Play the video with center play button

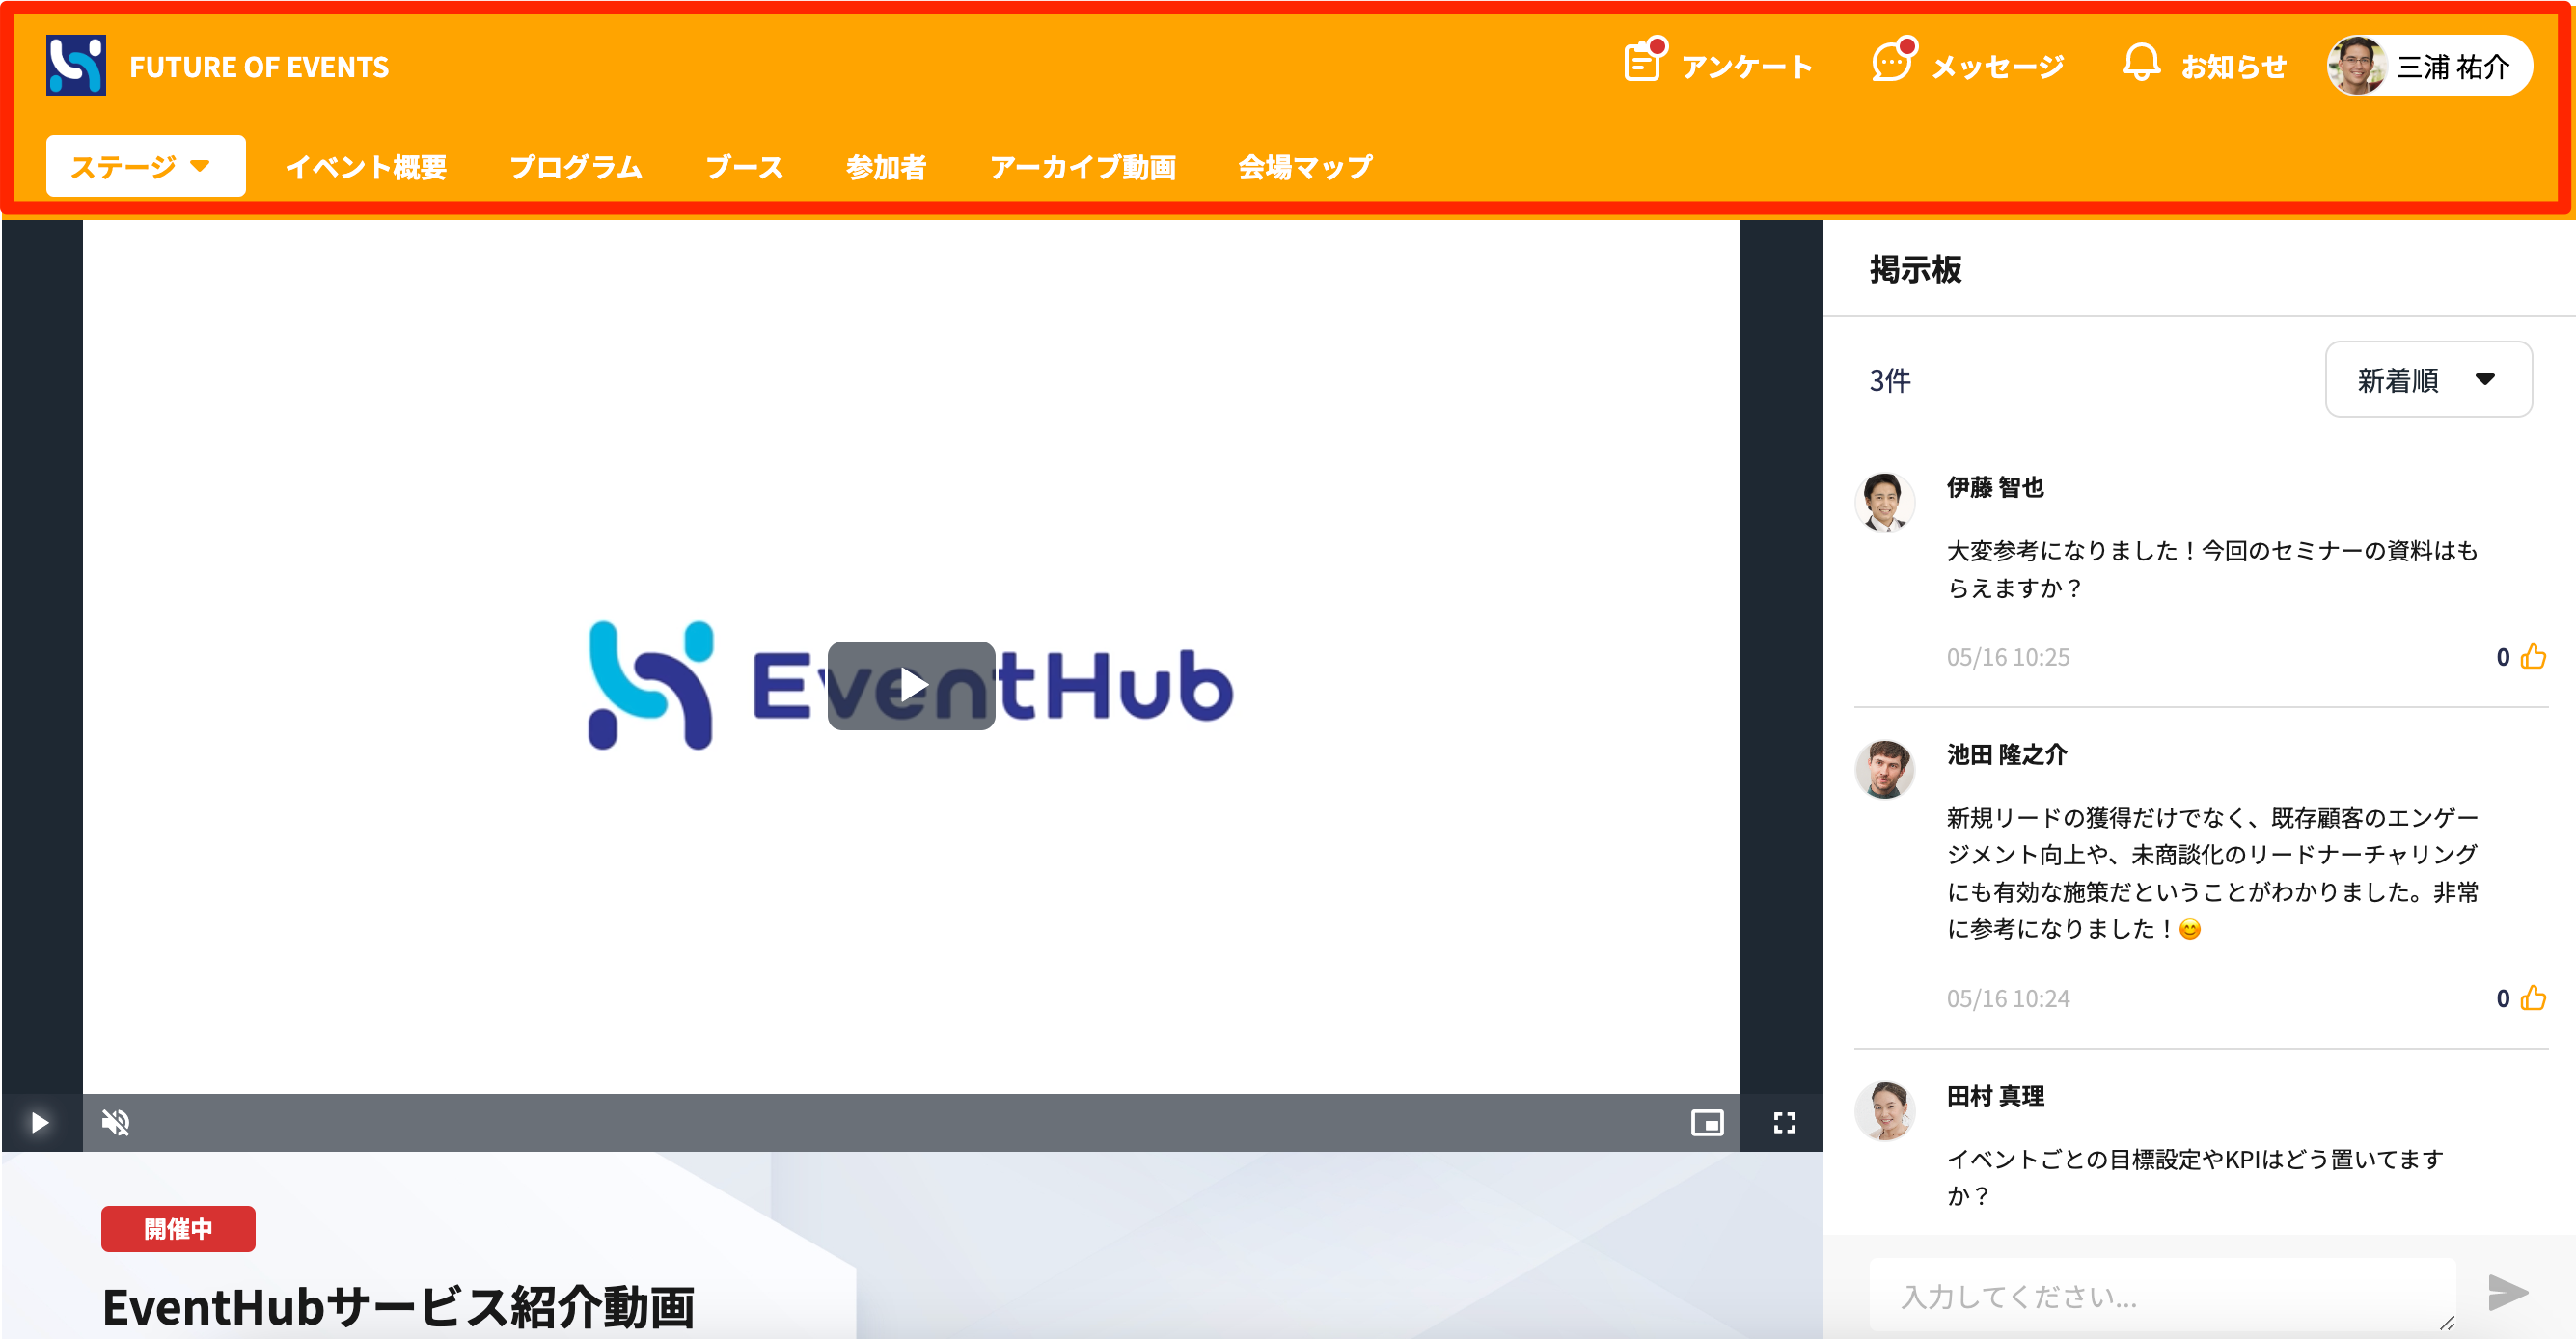point(911,685)
